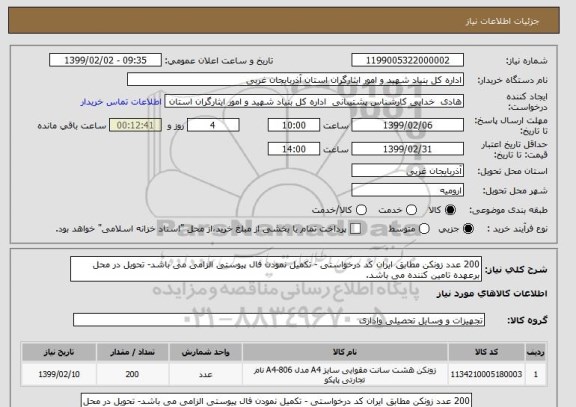Screen dimensions: 576x407
Task: Click the response deadline date 1399/02/06
Action: 407,125
